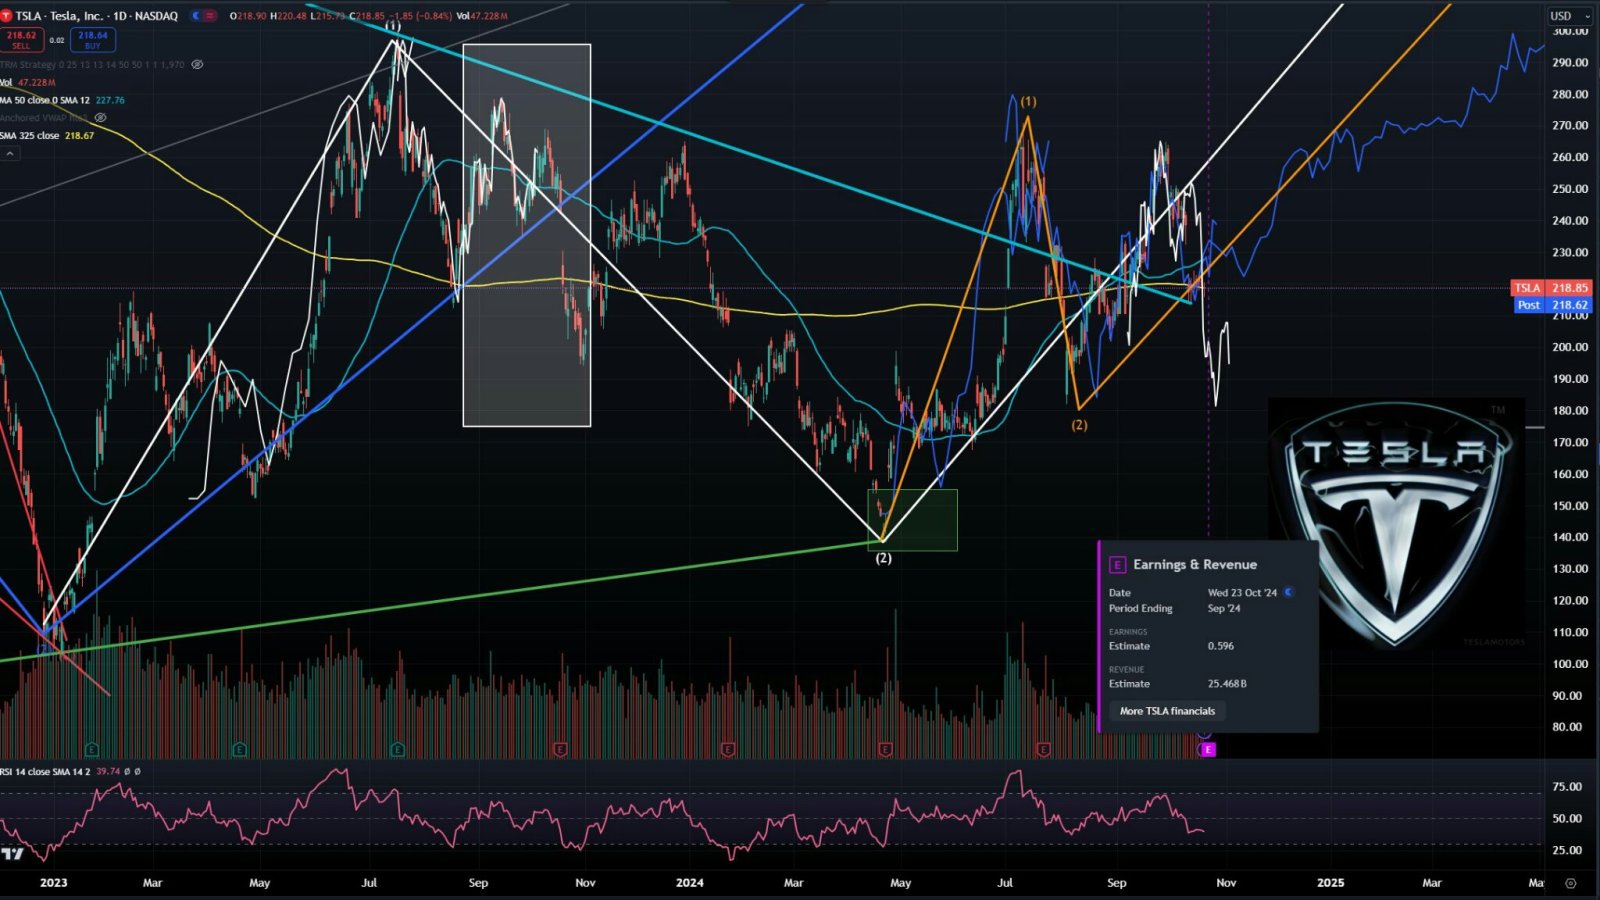The width and height of the screenshot is (1600, 900).
Task: Show the hidden Anchored VWAP indicator via its eye icon
Action: [x=100, y=117]
